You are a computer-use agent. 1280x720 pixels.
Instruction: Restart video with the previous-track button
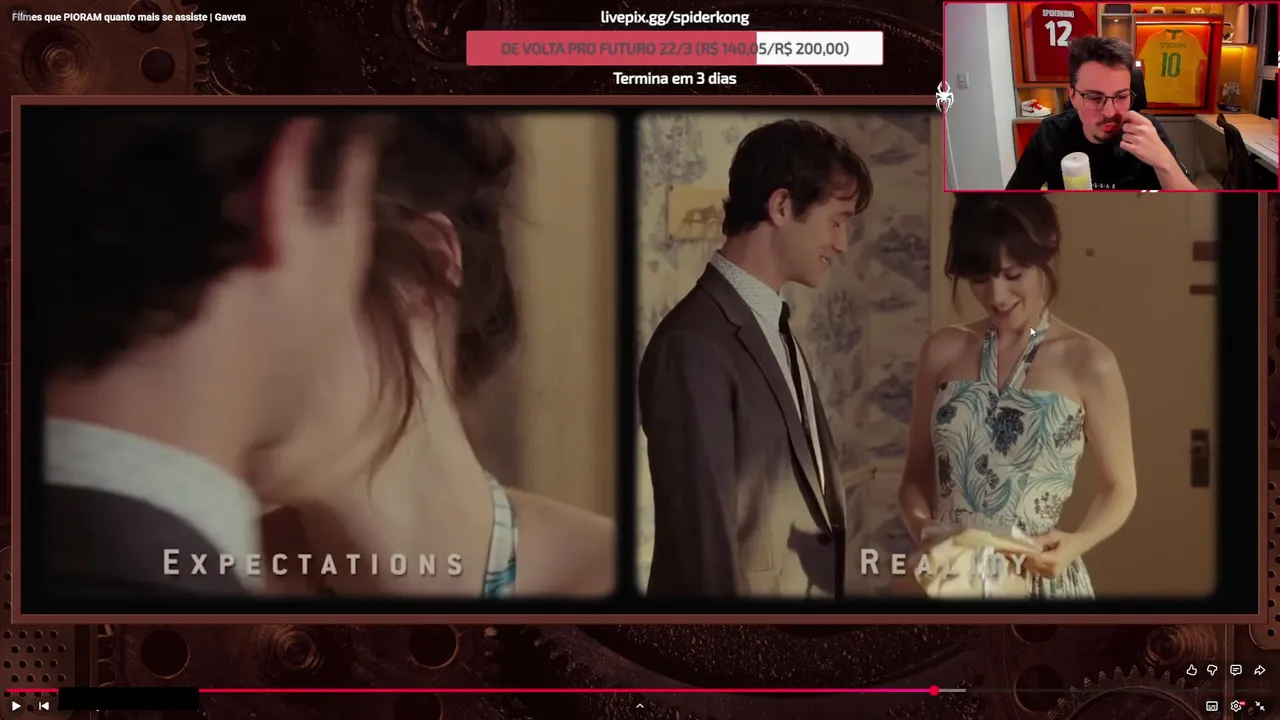click(44, 706)
